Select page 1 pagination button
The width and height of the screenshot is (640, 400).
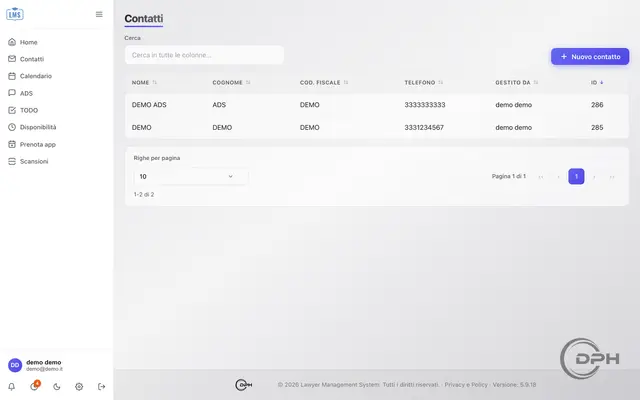coord(576,176)
